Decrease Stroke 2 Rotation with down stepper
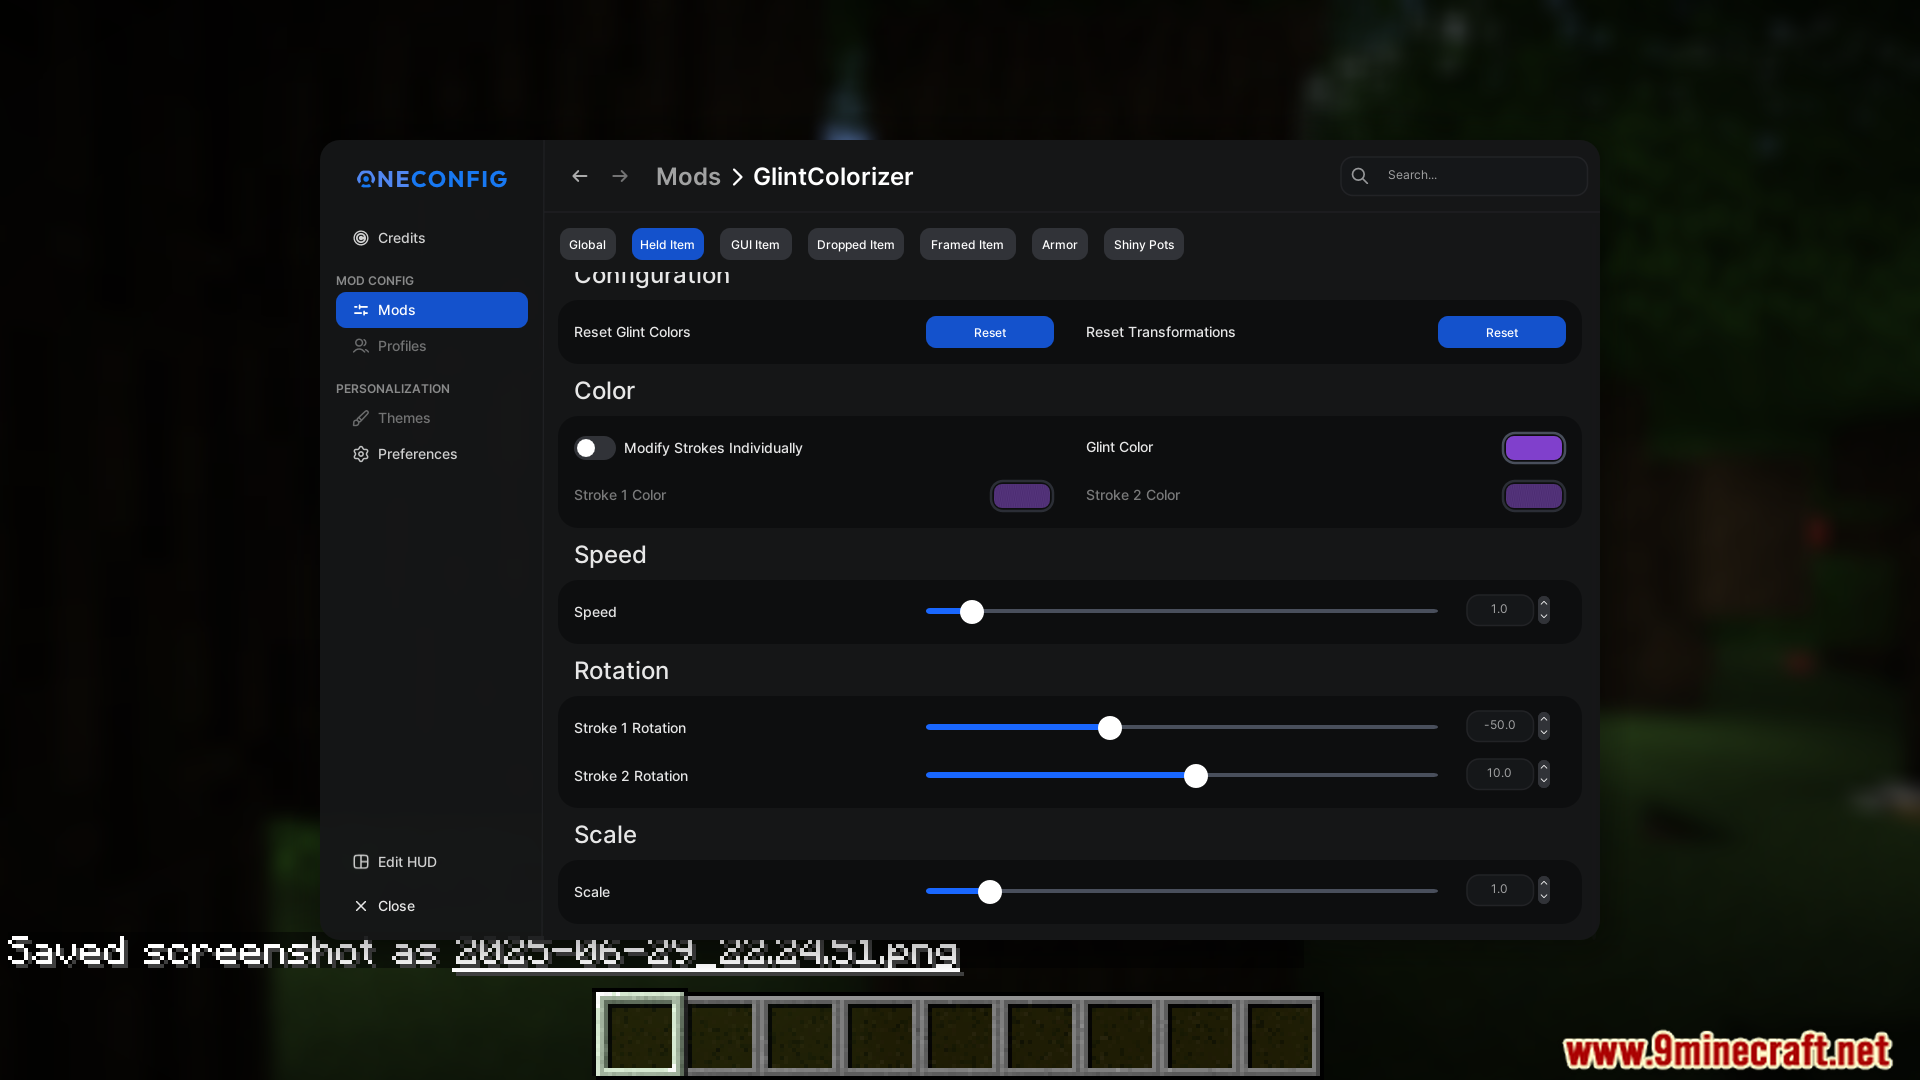The image size is (1920, 1080). click(x=1544, y=781)
